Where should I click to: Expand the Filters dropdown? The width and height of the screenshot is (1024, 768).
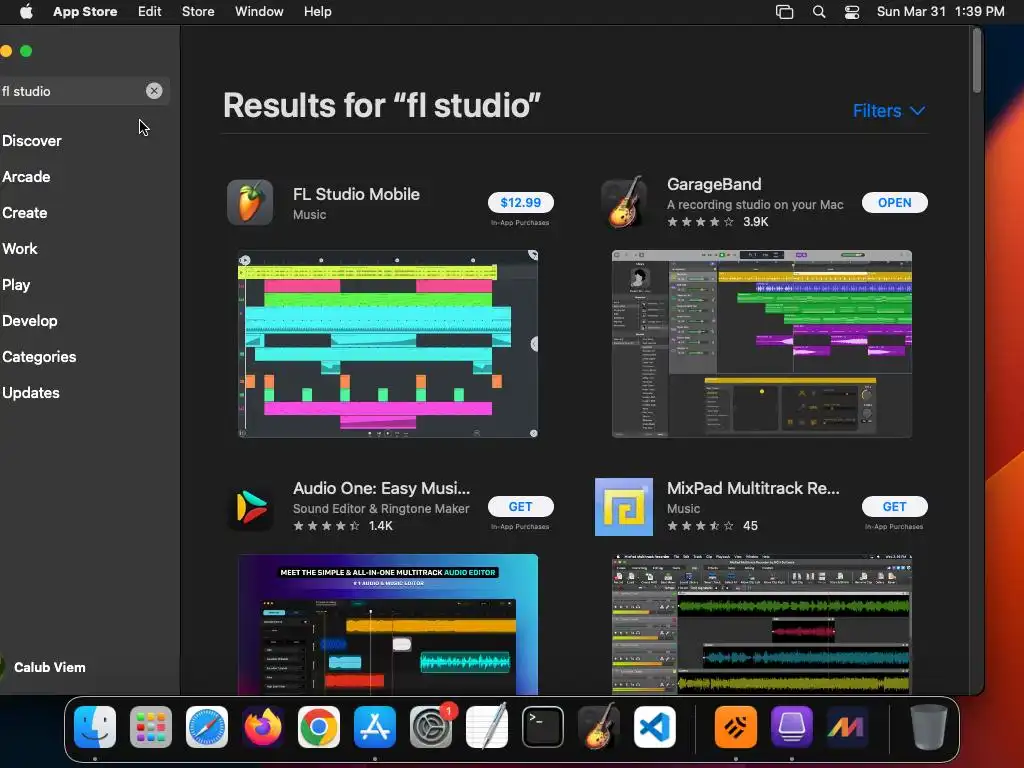pos(889,111)
